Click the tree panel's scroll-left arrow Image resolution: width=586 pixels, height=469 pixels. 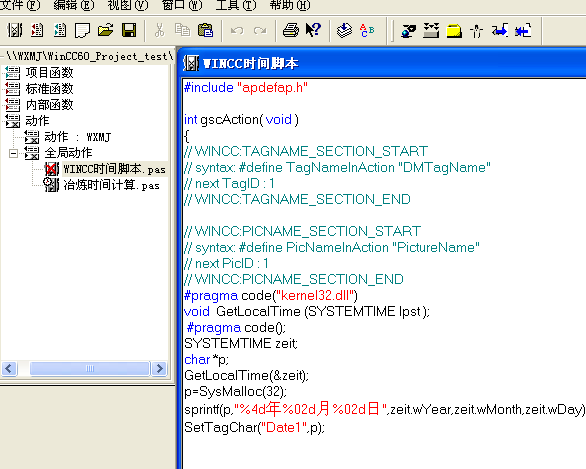(9, 368)
